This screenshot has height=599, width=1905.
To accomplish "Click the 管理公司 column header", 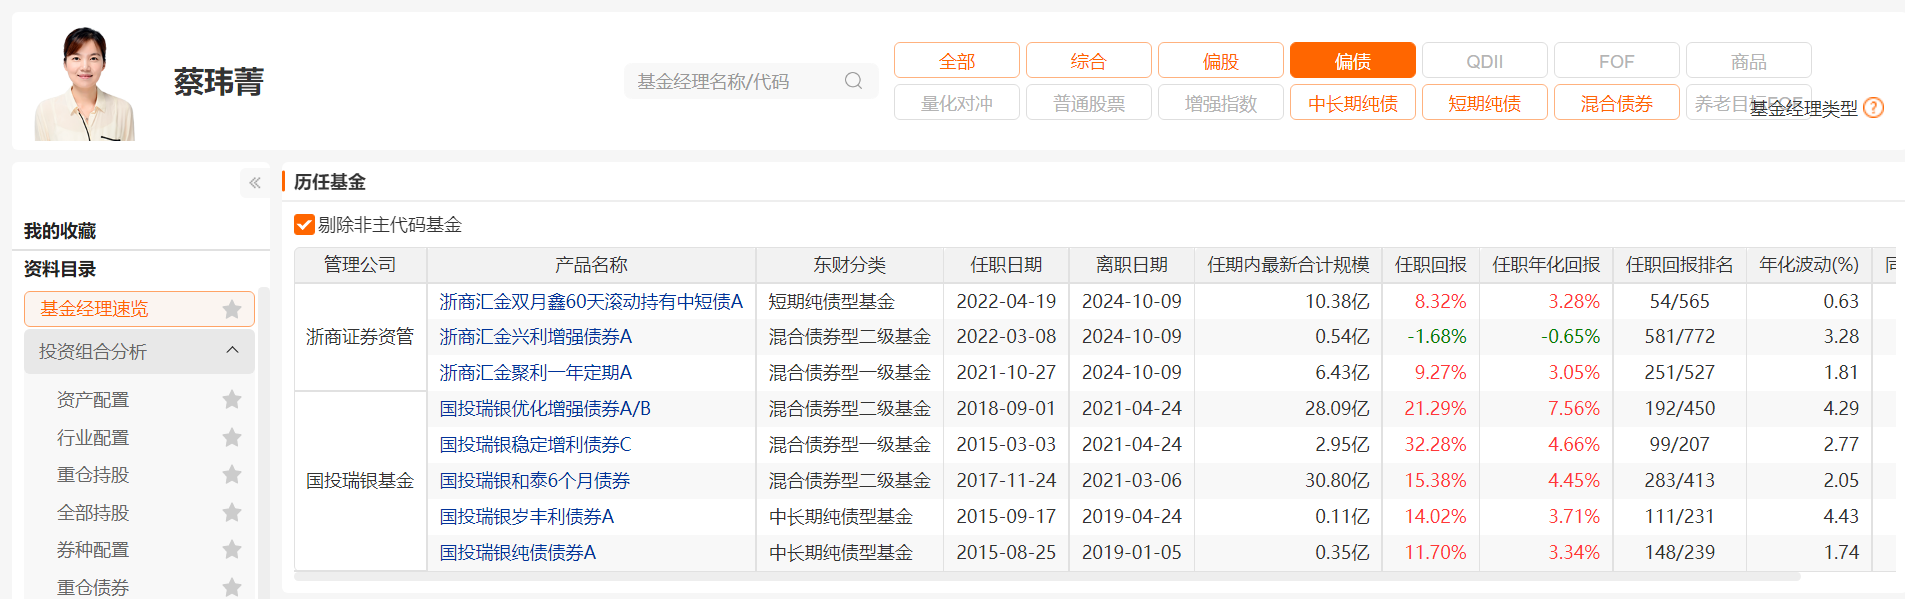I will coord(360,265).
